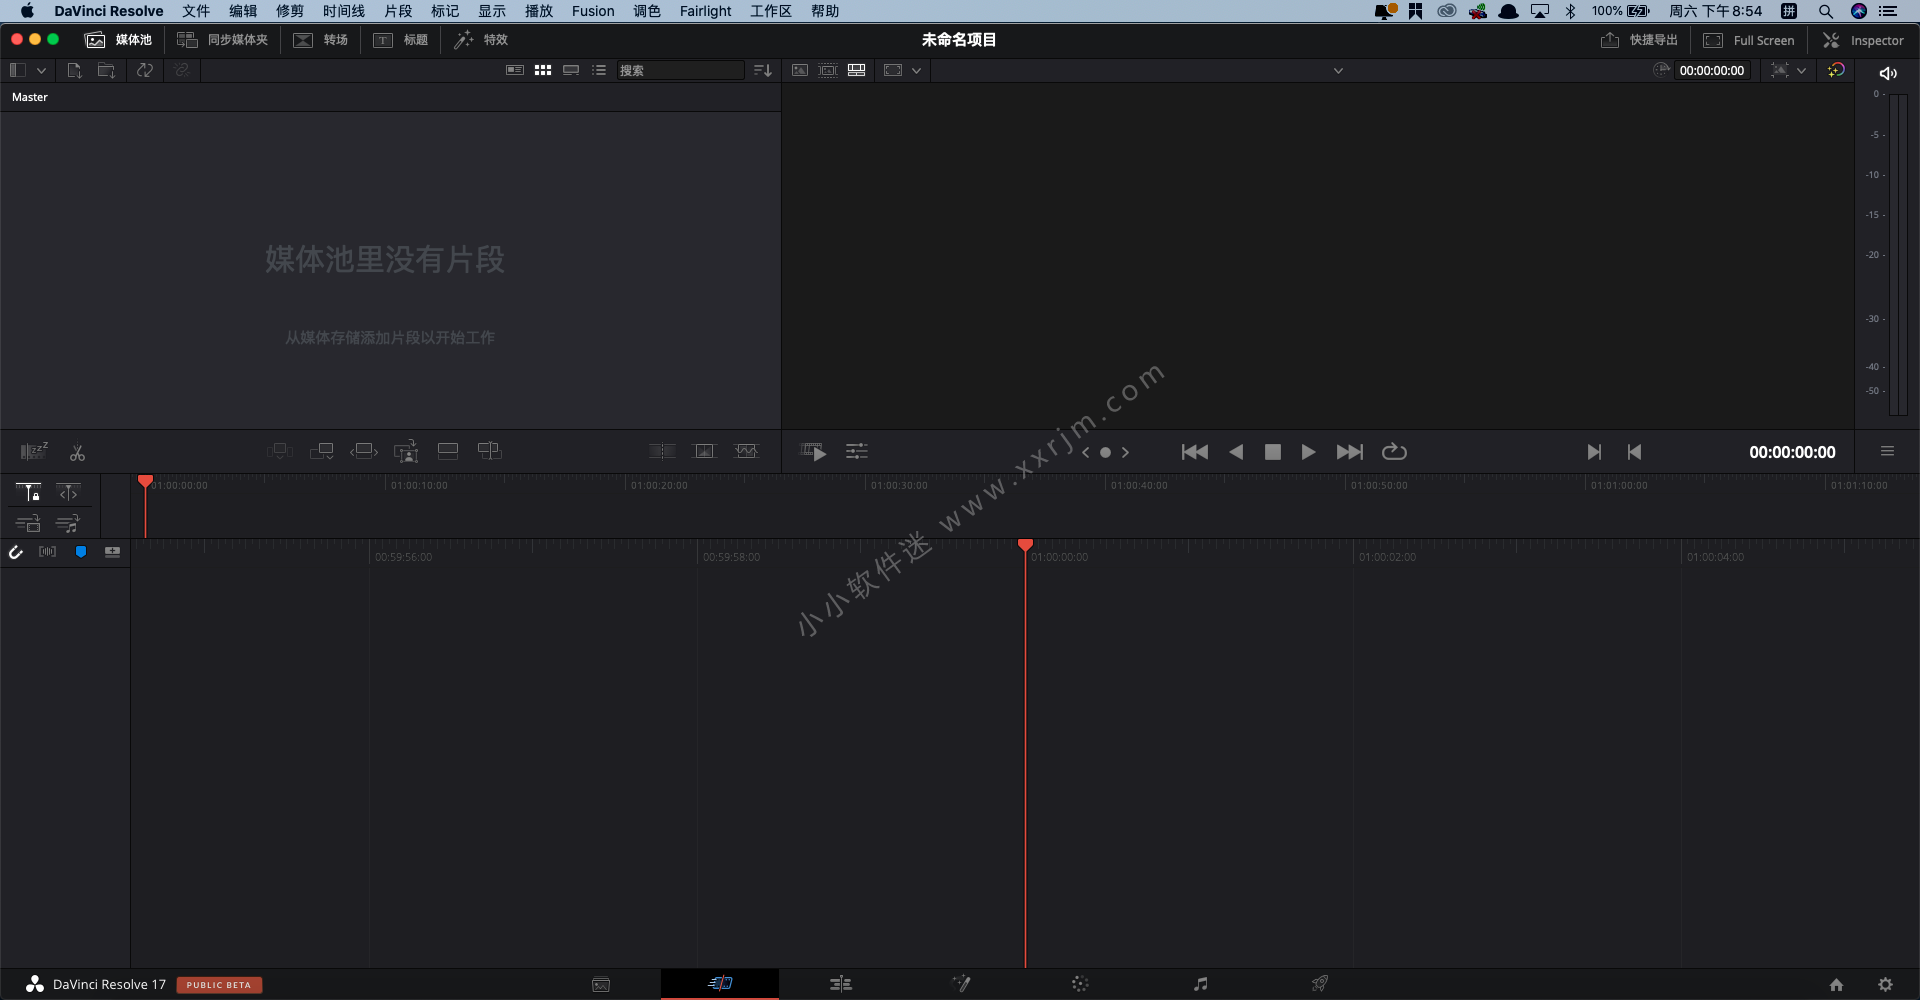
Task: Select the Source Overwrite edit icon
Action: (490, 451)
